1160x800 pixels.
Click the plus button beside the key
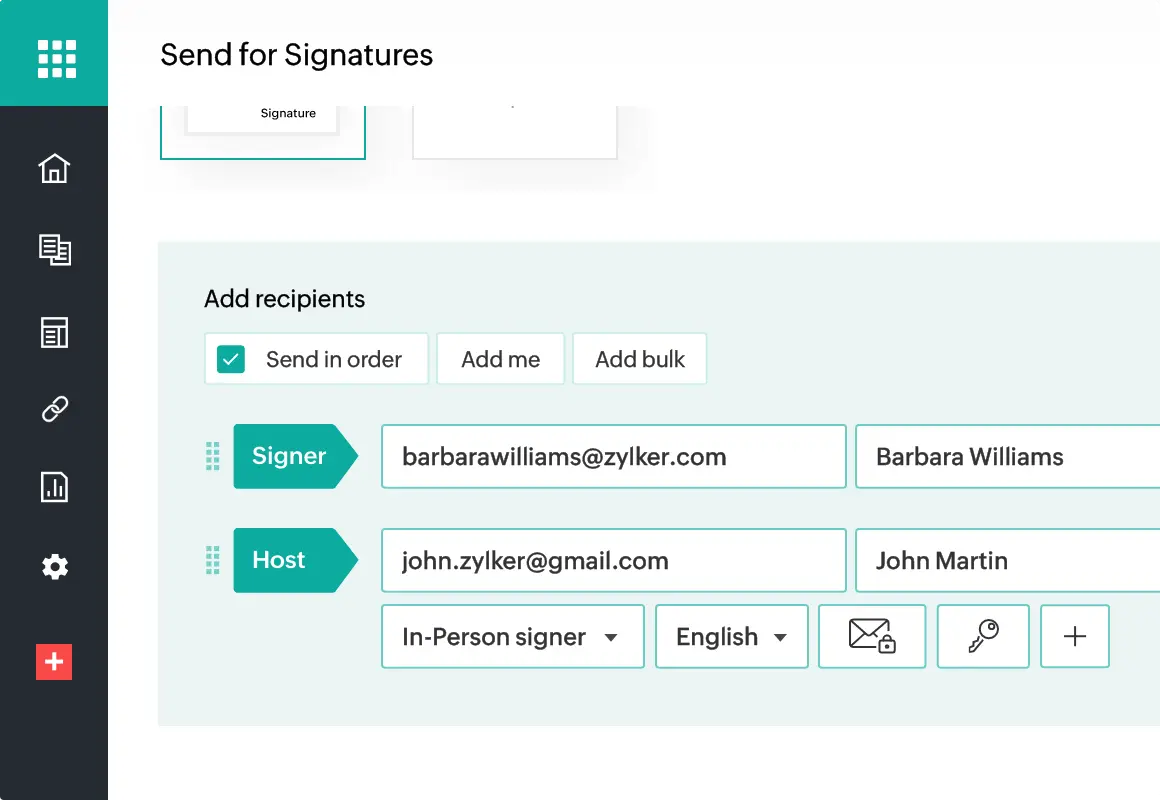click(1075, 636)
